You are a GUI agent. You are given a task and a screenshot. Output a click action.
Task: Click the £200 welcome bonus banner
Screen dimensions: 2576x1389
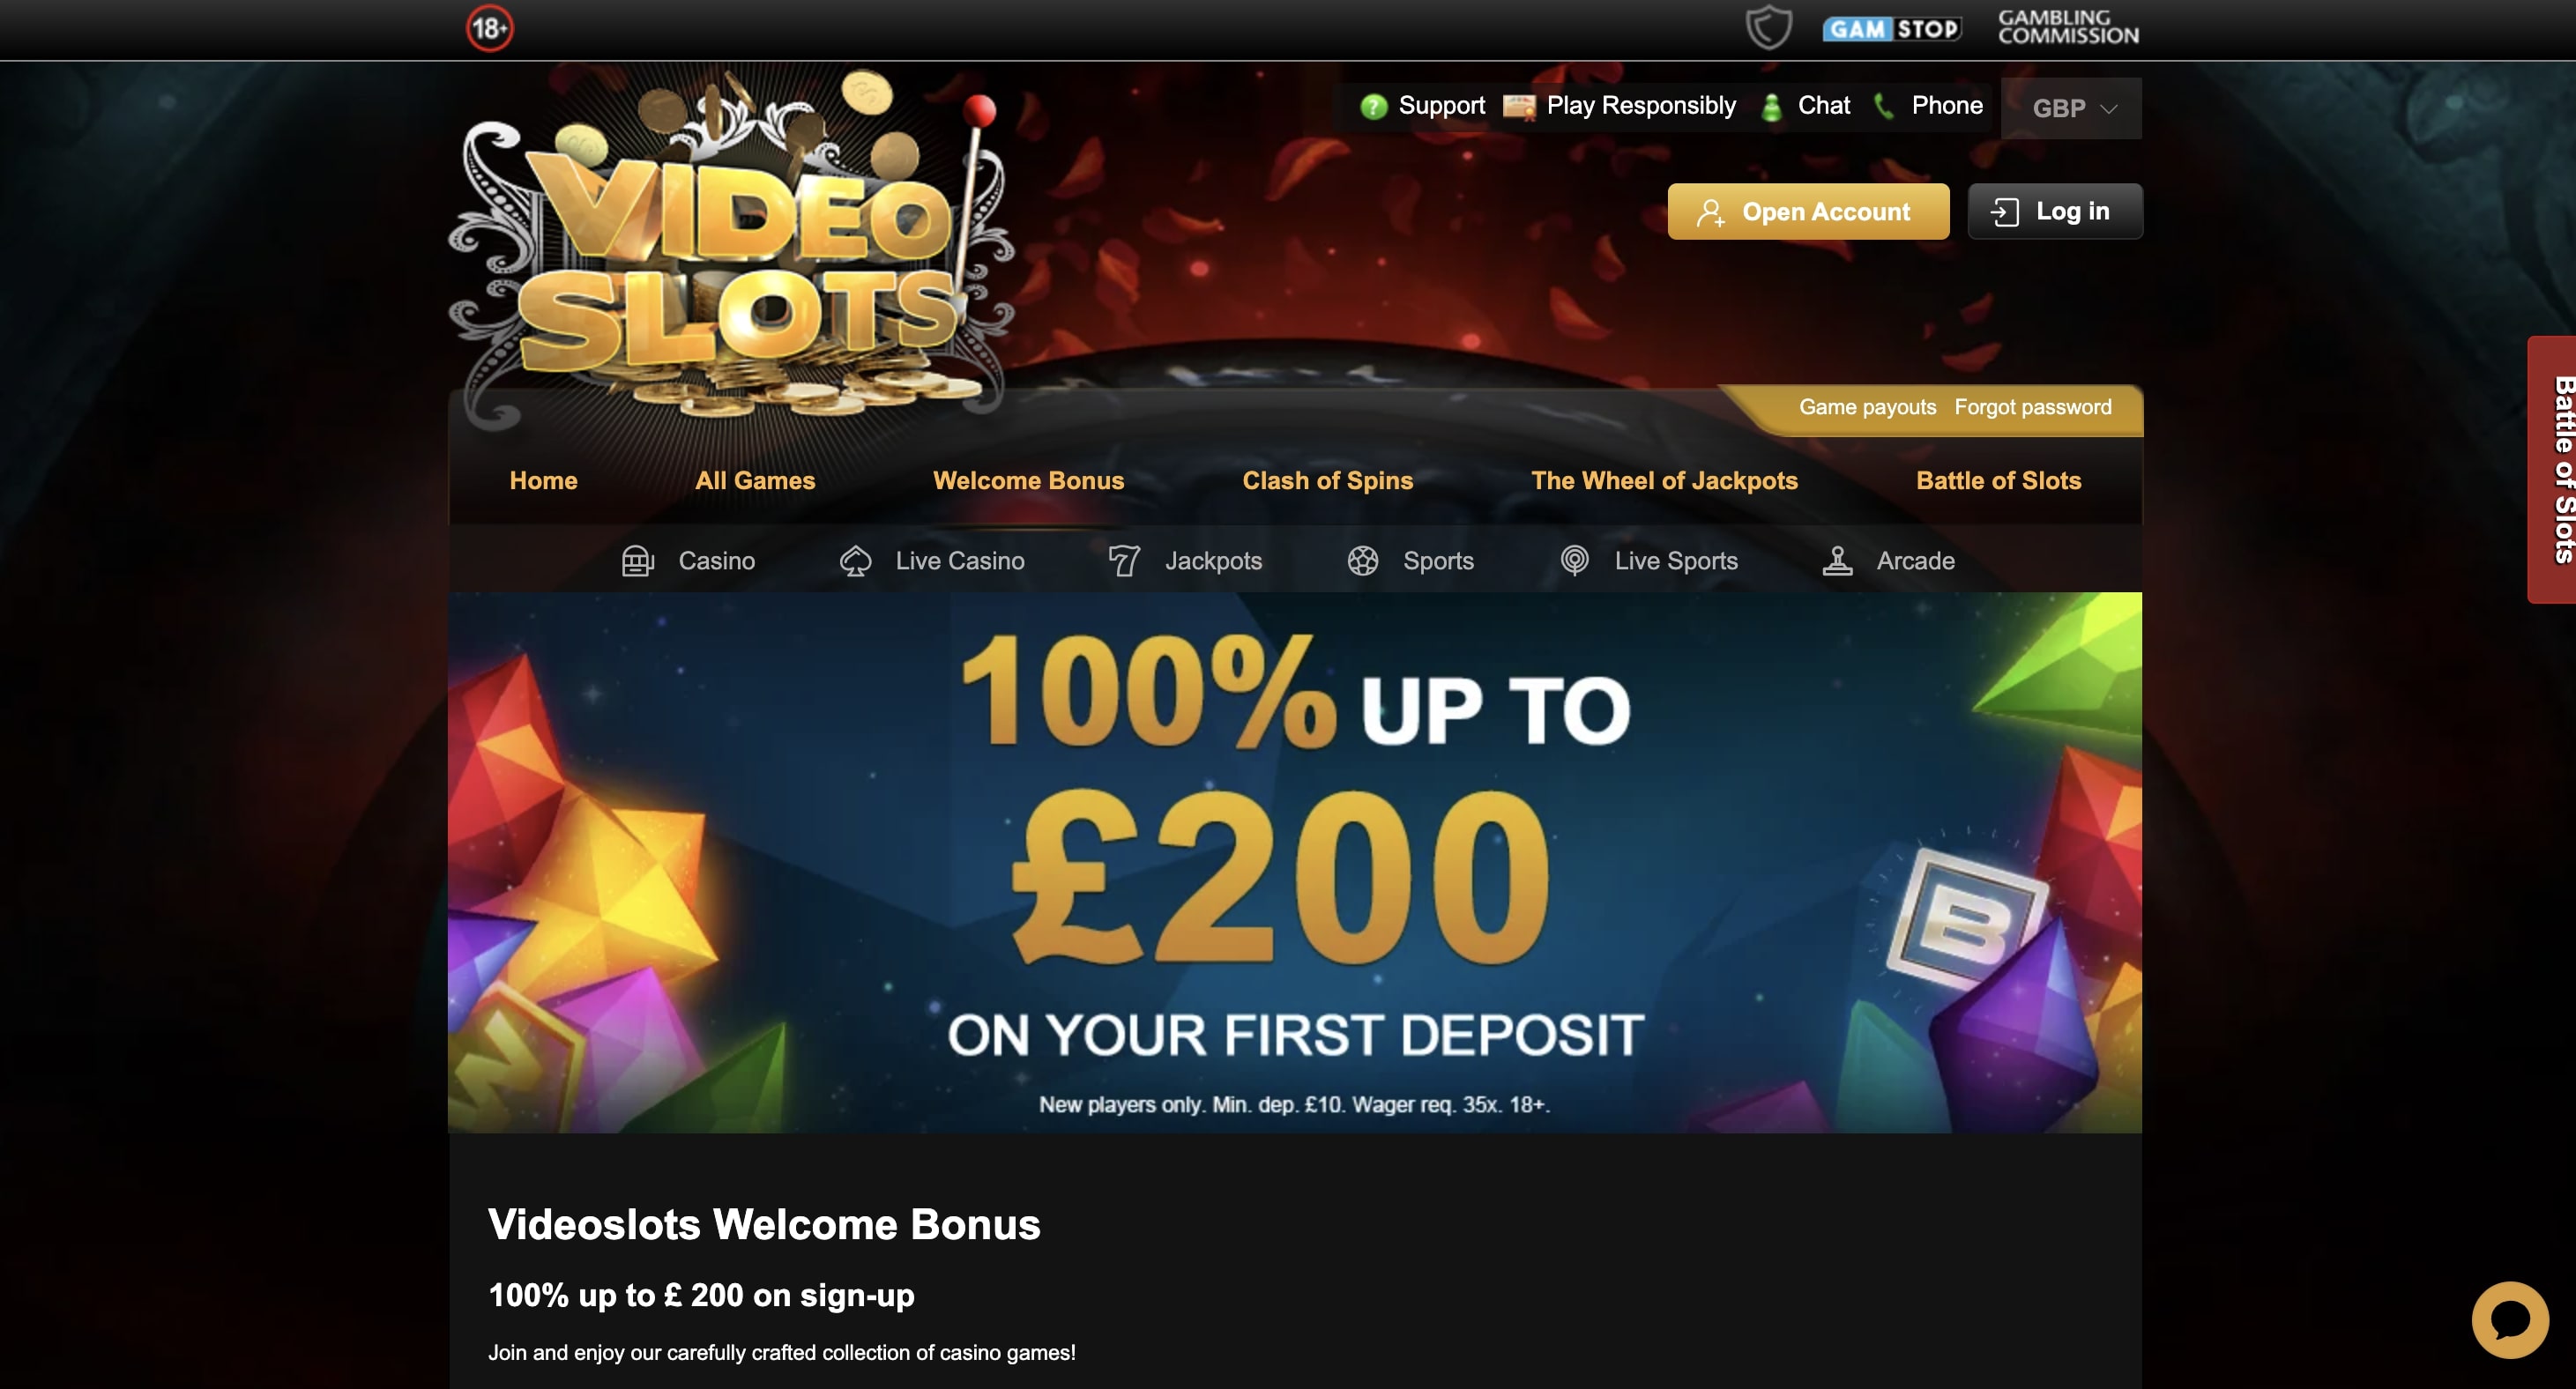click(x=1295, y=862)
